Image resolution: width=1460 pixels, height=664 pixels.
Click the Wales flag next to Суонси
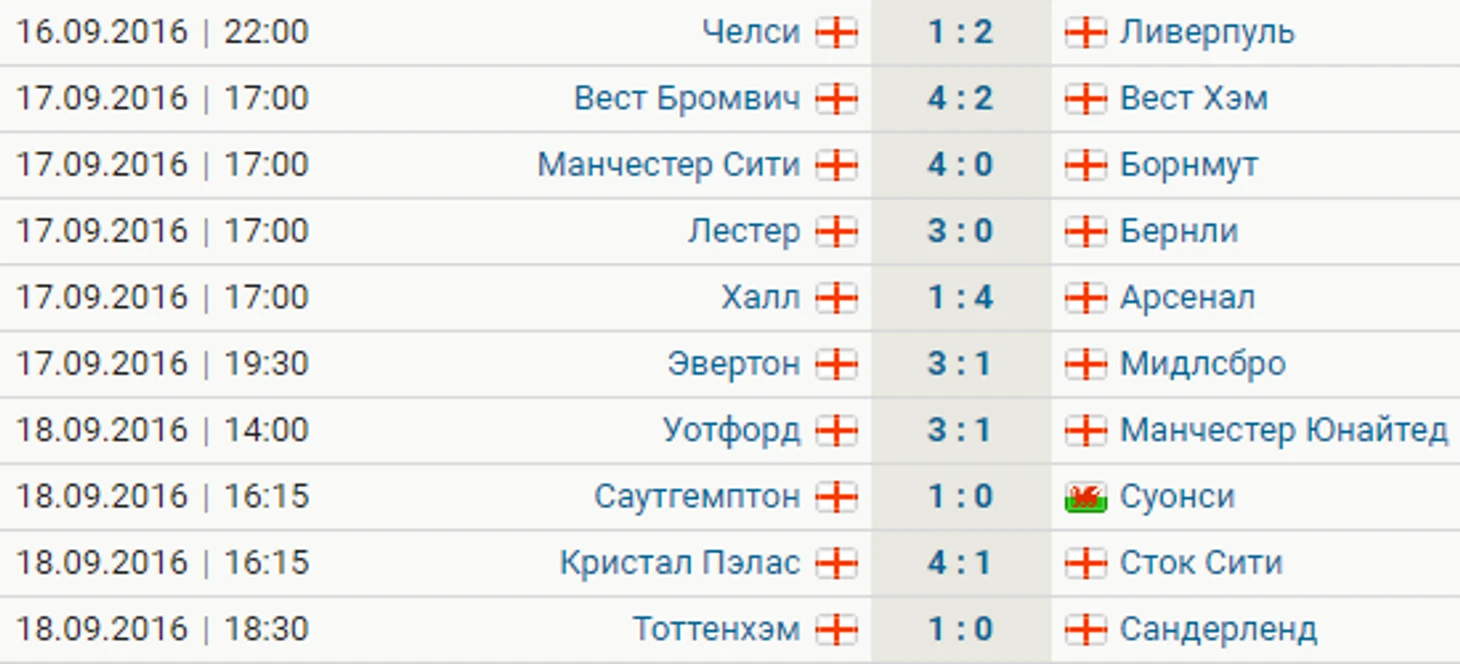point(1086,497)
